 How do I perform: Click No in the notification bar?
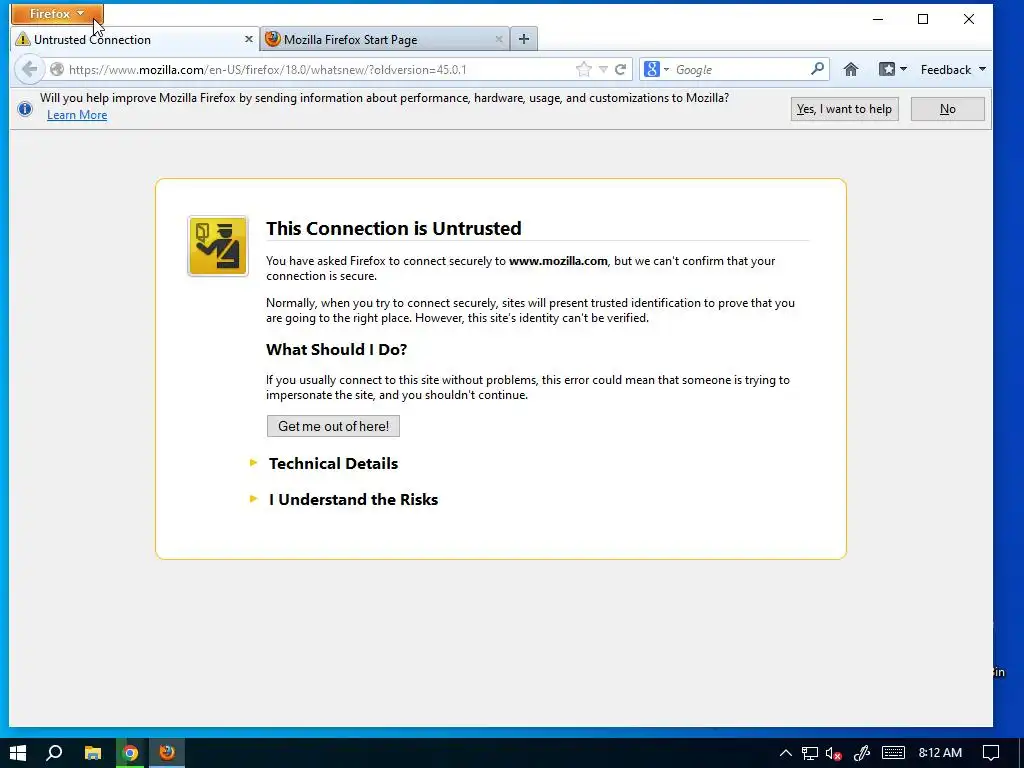point(948,109)
